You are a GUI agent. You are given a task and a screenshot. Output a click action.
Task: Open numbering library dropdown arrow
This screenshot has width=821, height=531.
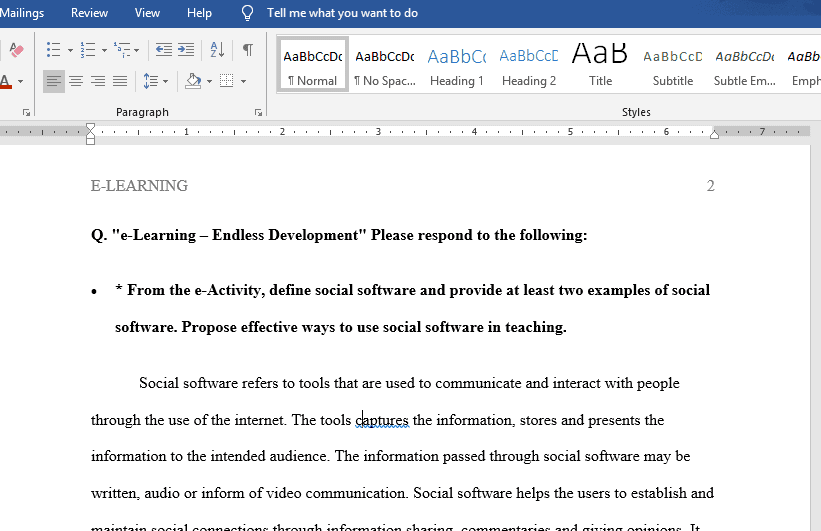click(x=104, y=50)
